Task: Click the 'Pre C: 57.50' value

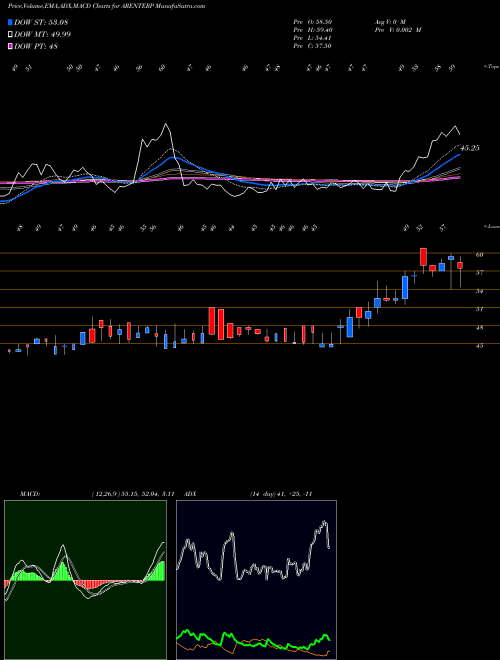Action: click(313, 46)
